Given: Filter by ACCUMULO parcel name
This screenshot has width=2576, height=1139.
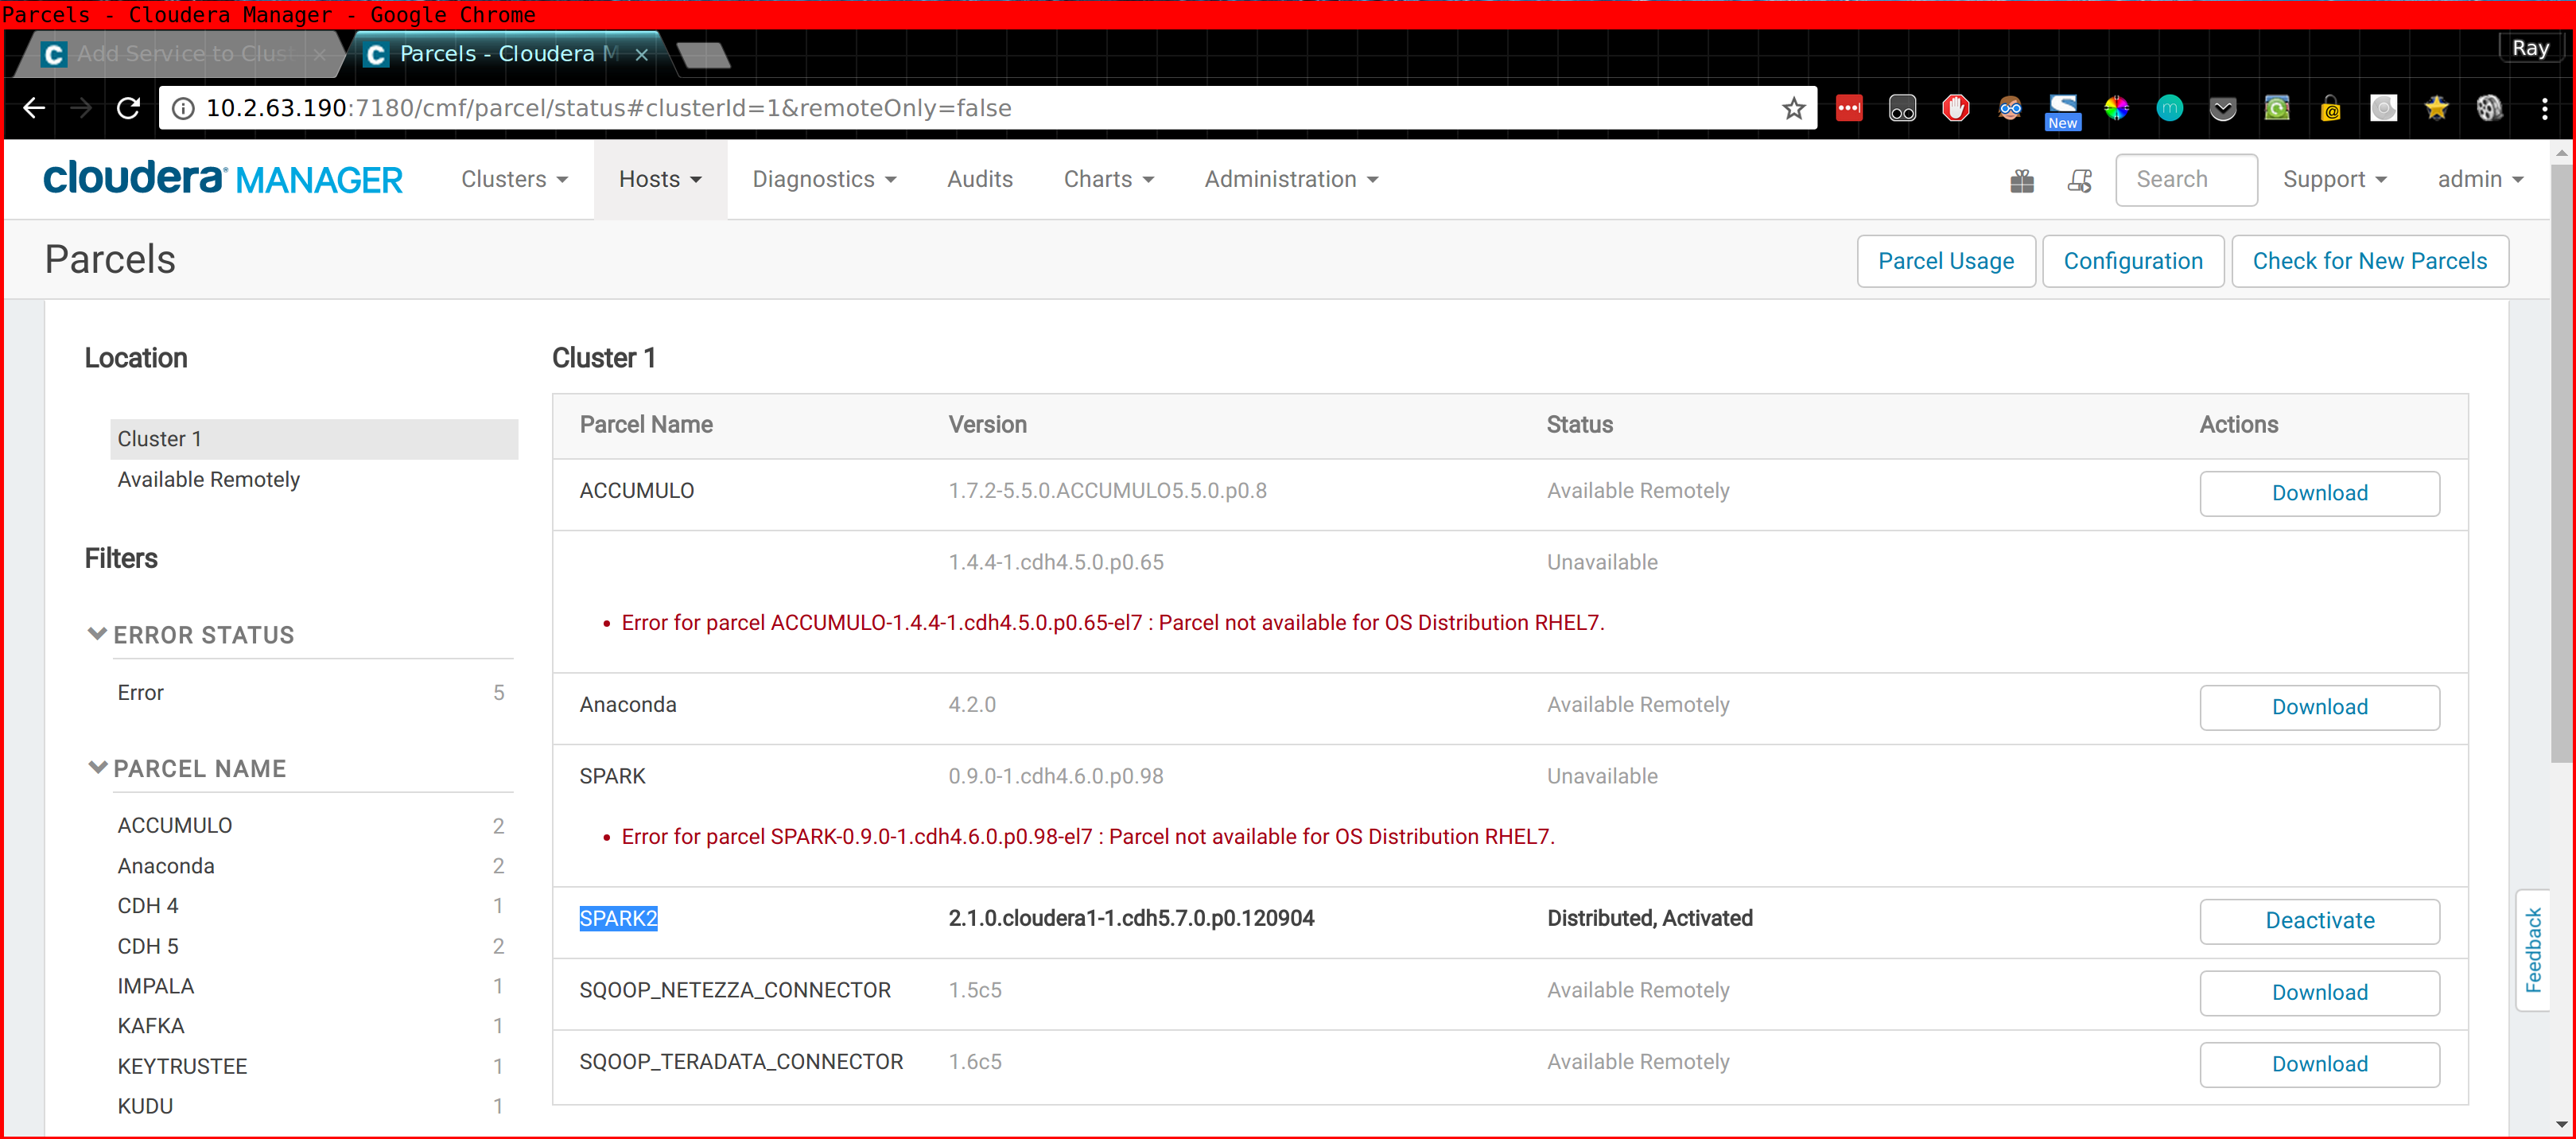Looking at the screenshot, I should tap(310, 826).
